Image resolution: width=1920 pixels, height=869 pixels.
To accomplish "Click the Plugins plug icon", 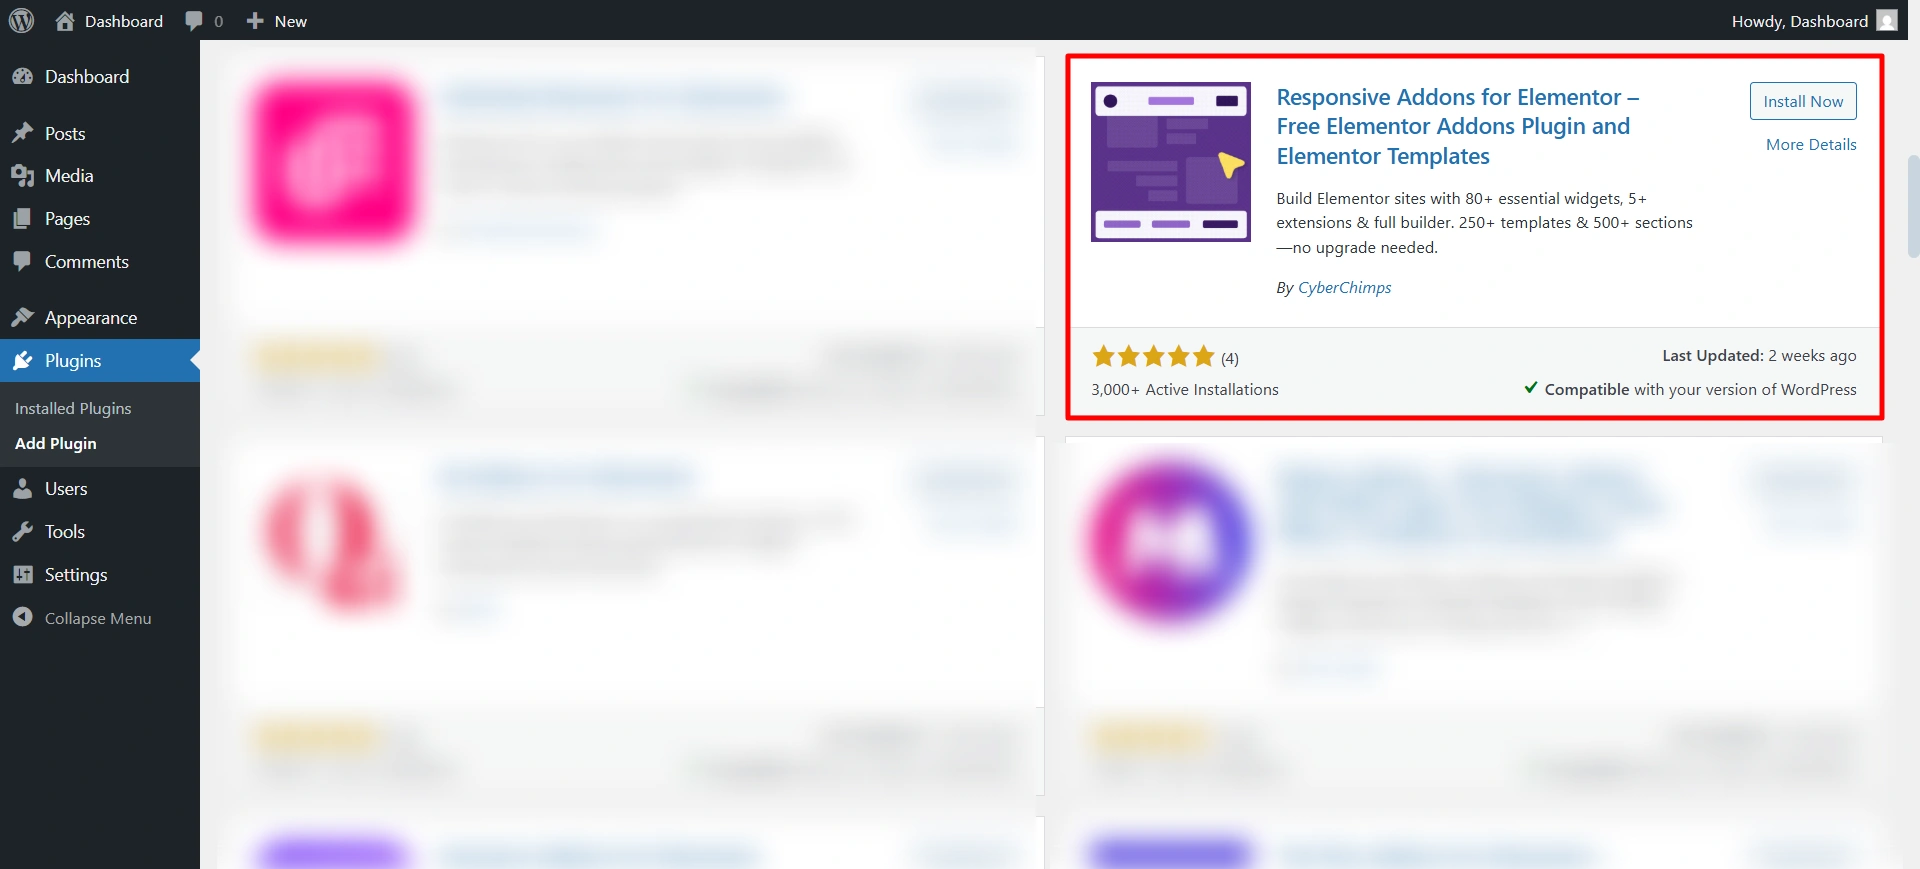I will tap(22, 360).
